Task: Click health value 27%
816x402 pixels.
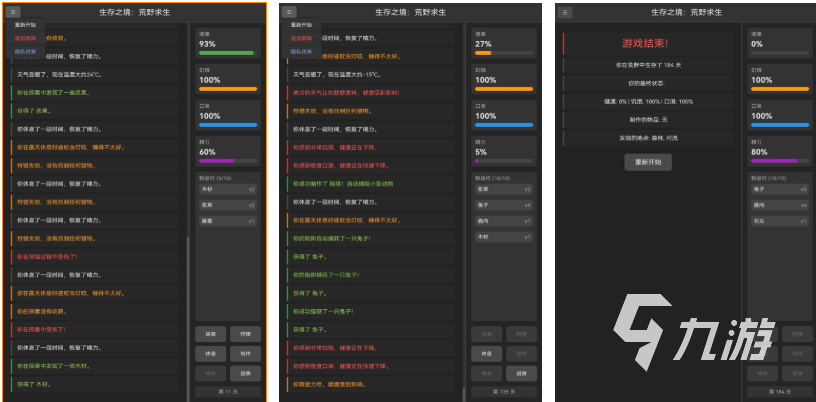Action: 483,44
